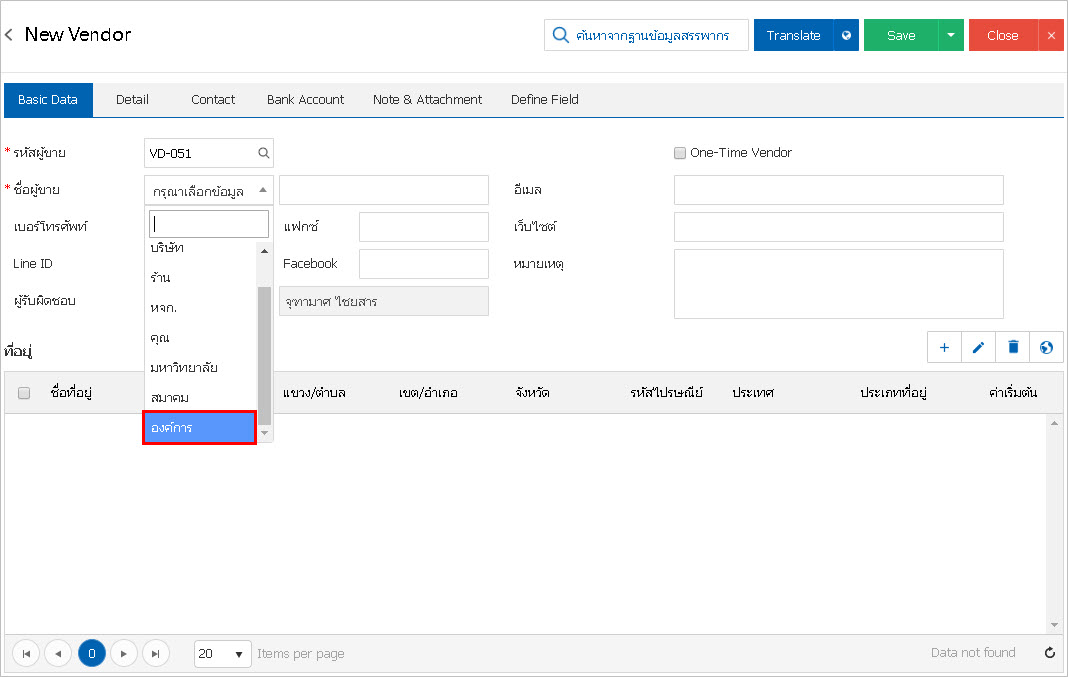The height and width of the screenshot is (677, 1068).
Task: Click the ประเทศ column header
Action: tap(753, 393)
